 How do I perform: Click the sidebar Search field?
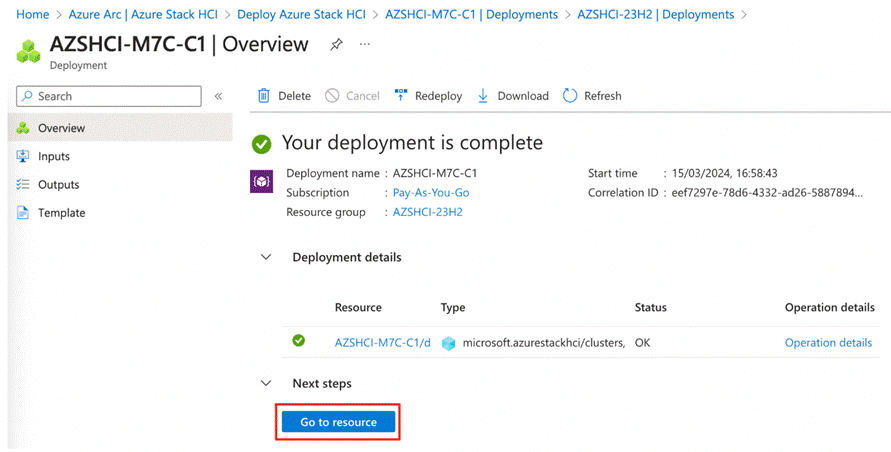(110, 96)
